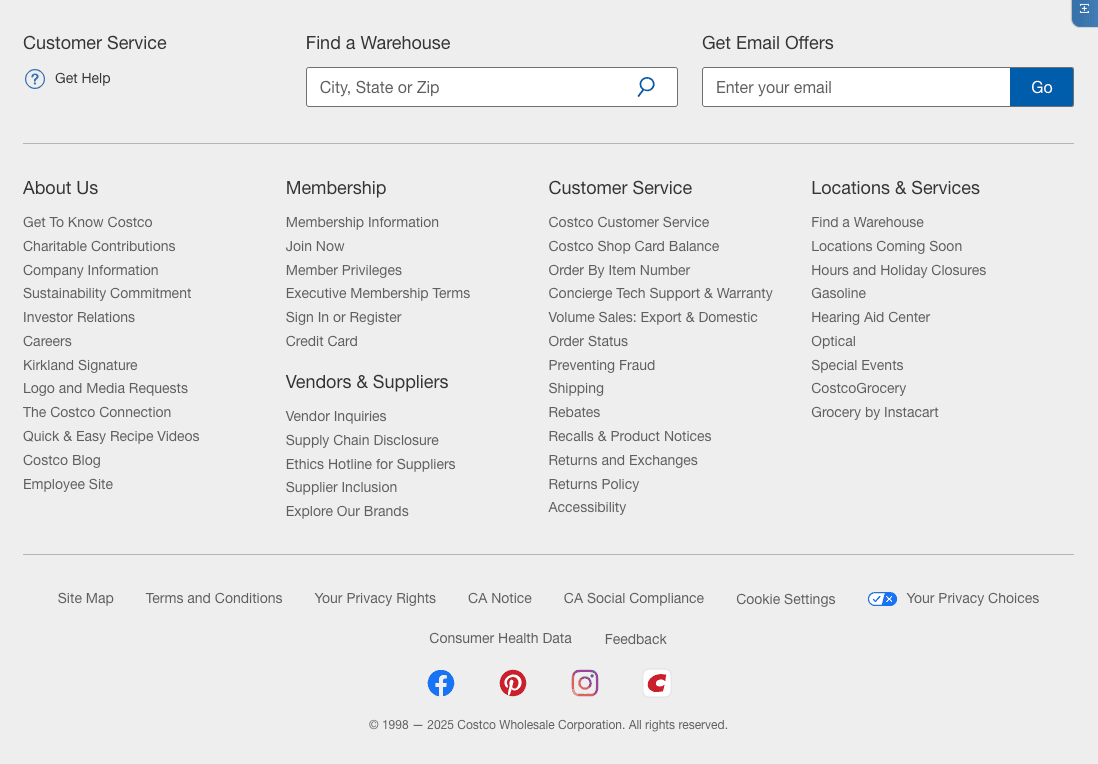Image resolution: width=1098 pixels, height=764 pixels.
Task: Go to Join Now membership link
Action: 315,246
